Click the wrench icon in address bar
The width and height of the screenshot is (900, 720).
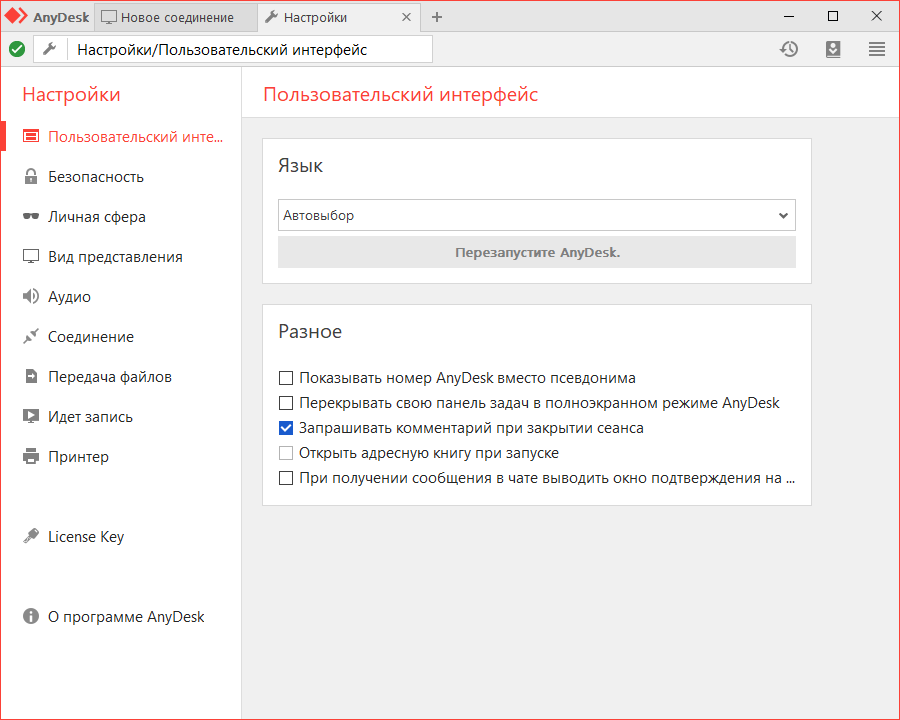click(50, 49)
